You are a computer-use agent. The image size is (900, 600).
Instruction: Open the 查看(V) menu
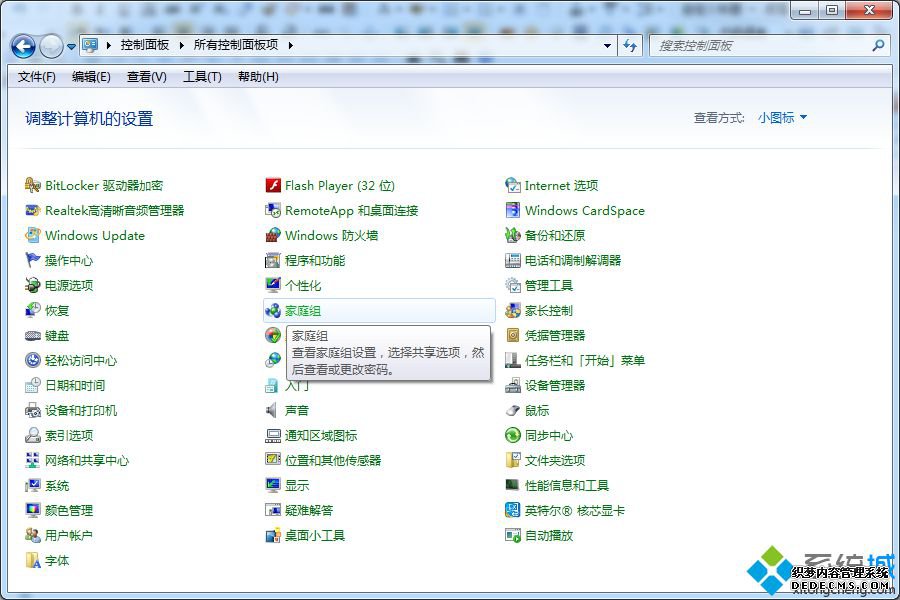pyautogui.click(x=146, y=77)
